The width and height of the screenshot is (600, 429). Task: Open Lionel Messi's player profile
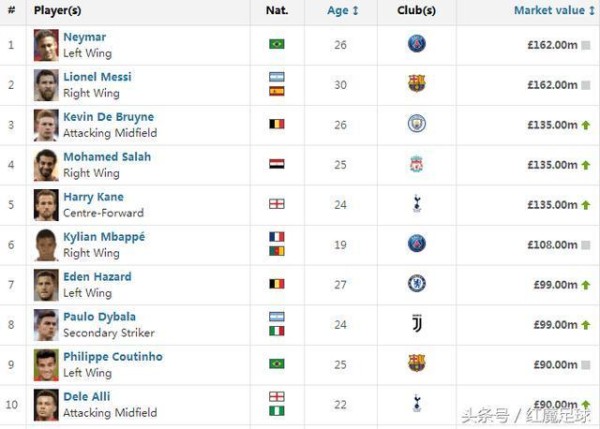point(97,77)
